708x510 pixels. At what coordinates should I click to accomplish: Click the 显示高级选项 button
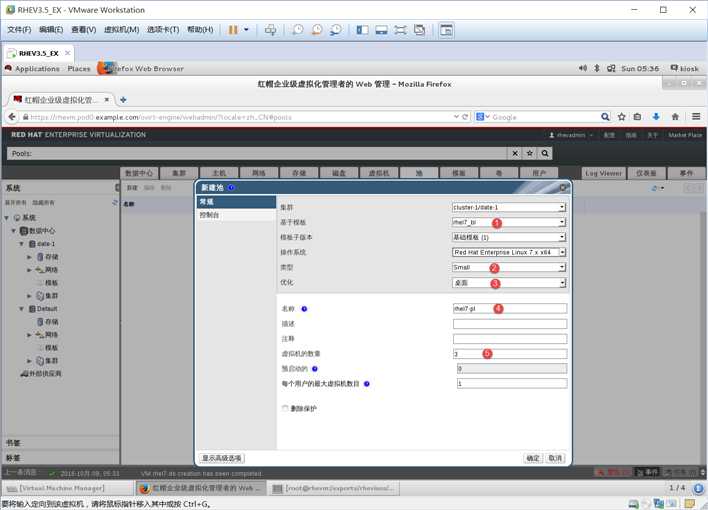tap(222, 458)
